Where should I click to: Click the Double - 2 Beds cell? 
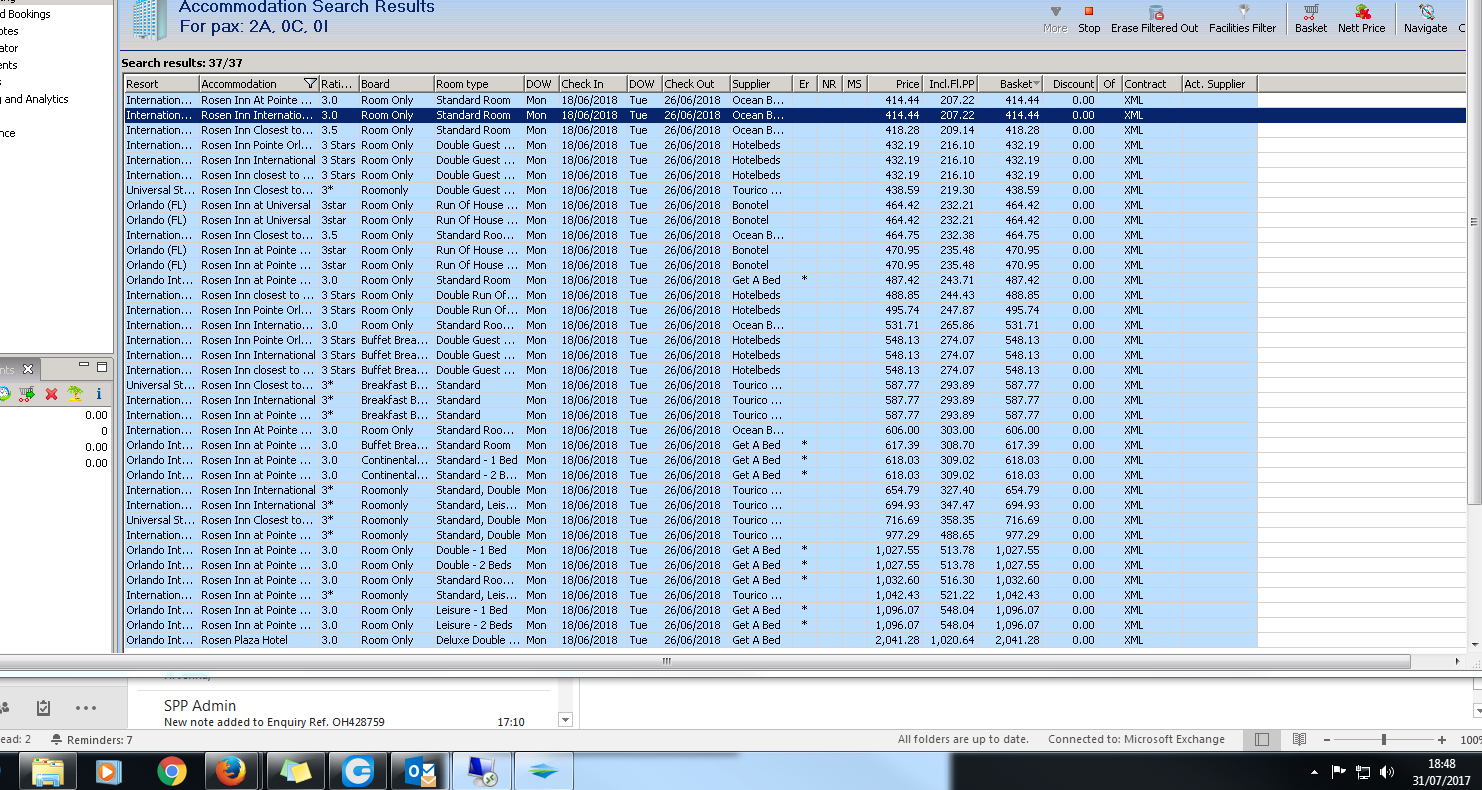(478, 565)
